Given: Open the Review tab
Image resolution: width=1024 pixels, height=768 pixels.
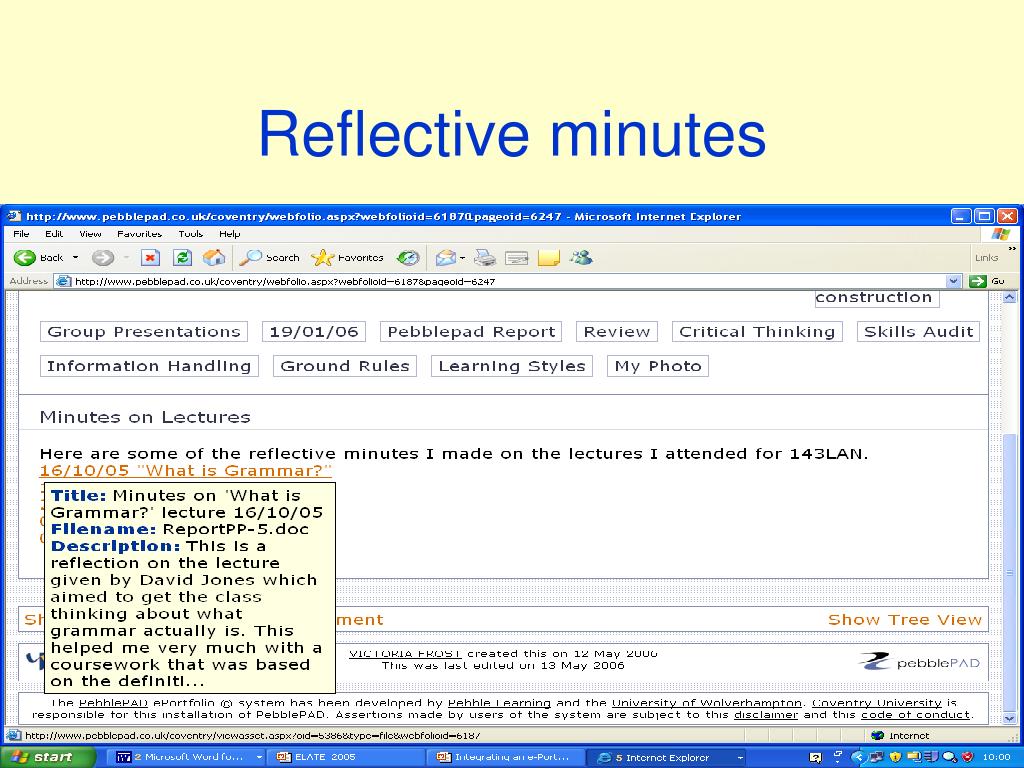Looking at the screenshot, I should pyautogui.click(x=616, y=332).
